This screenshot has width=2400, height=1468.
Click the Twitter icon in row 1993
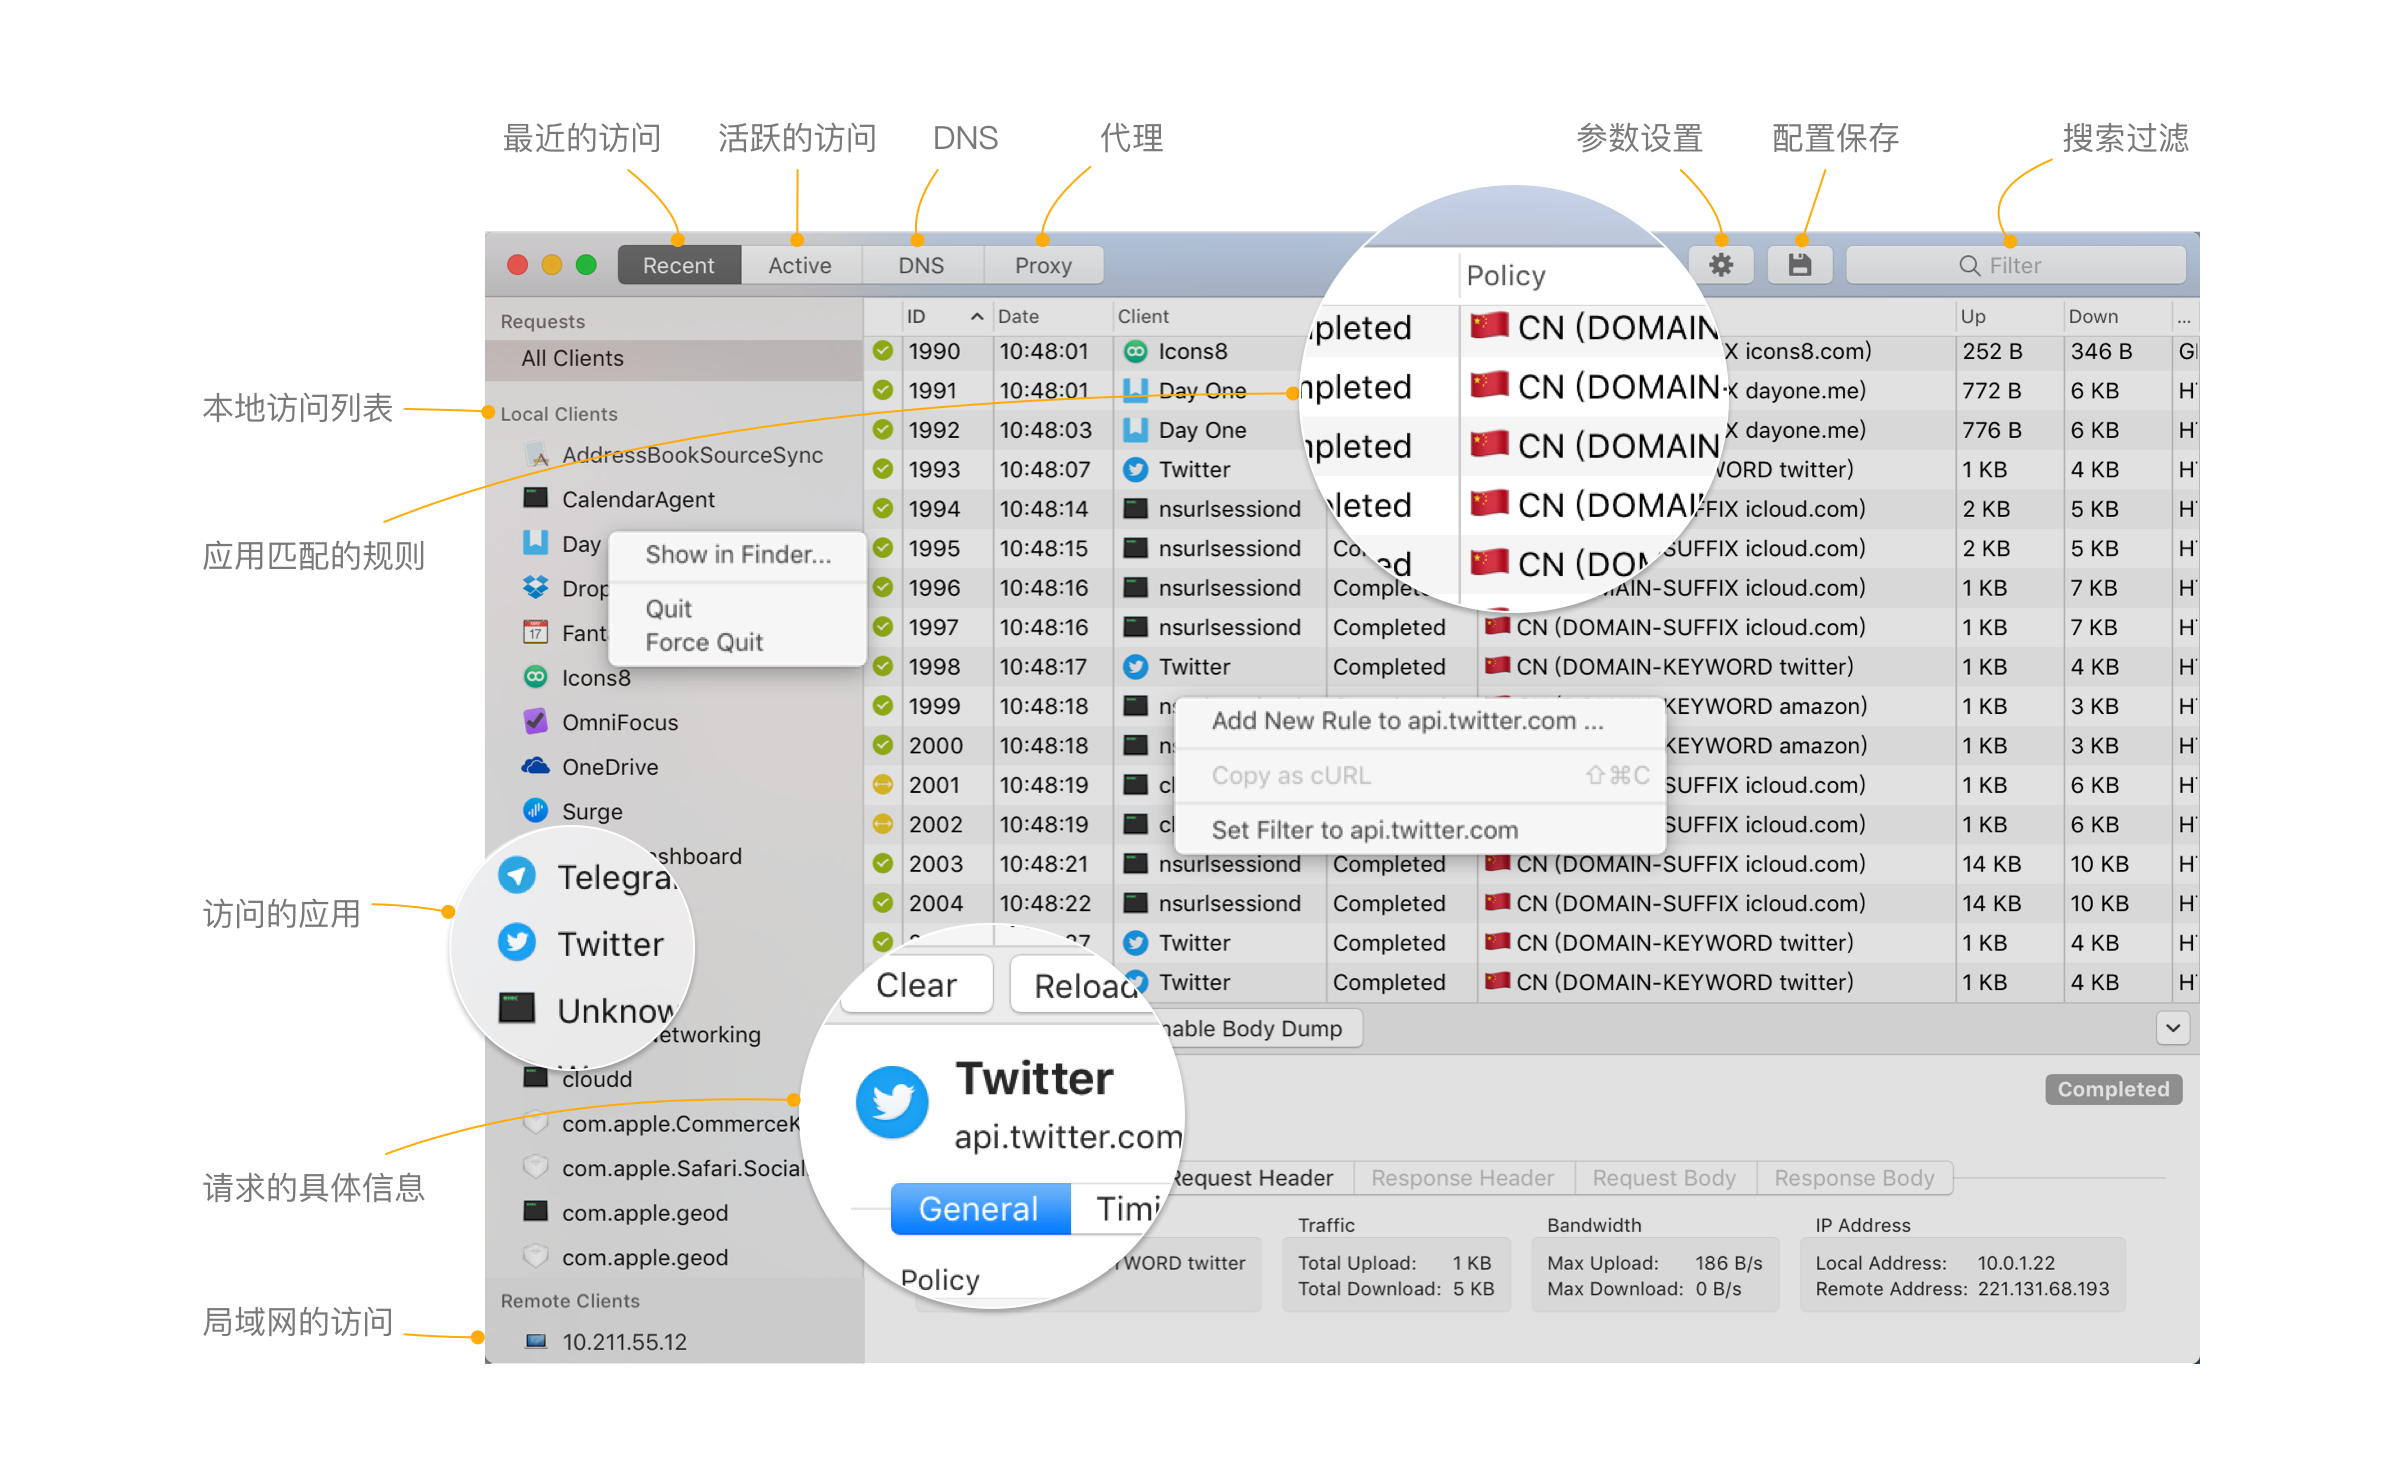point(1135,469)
